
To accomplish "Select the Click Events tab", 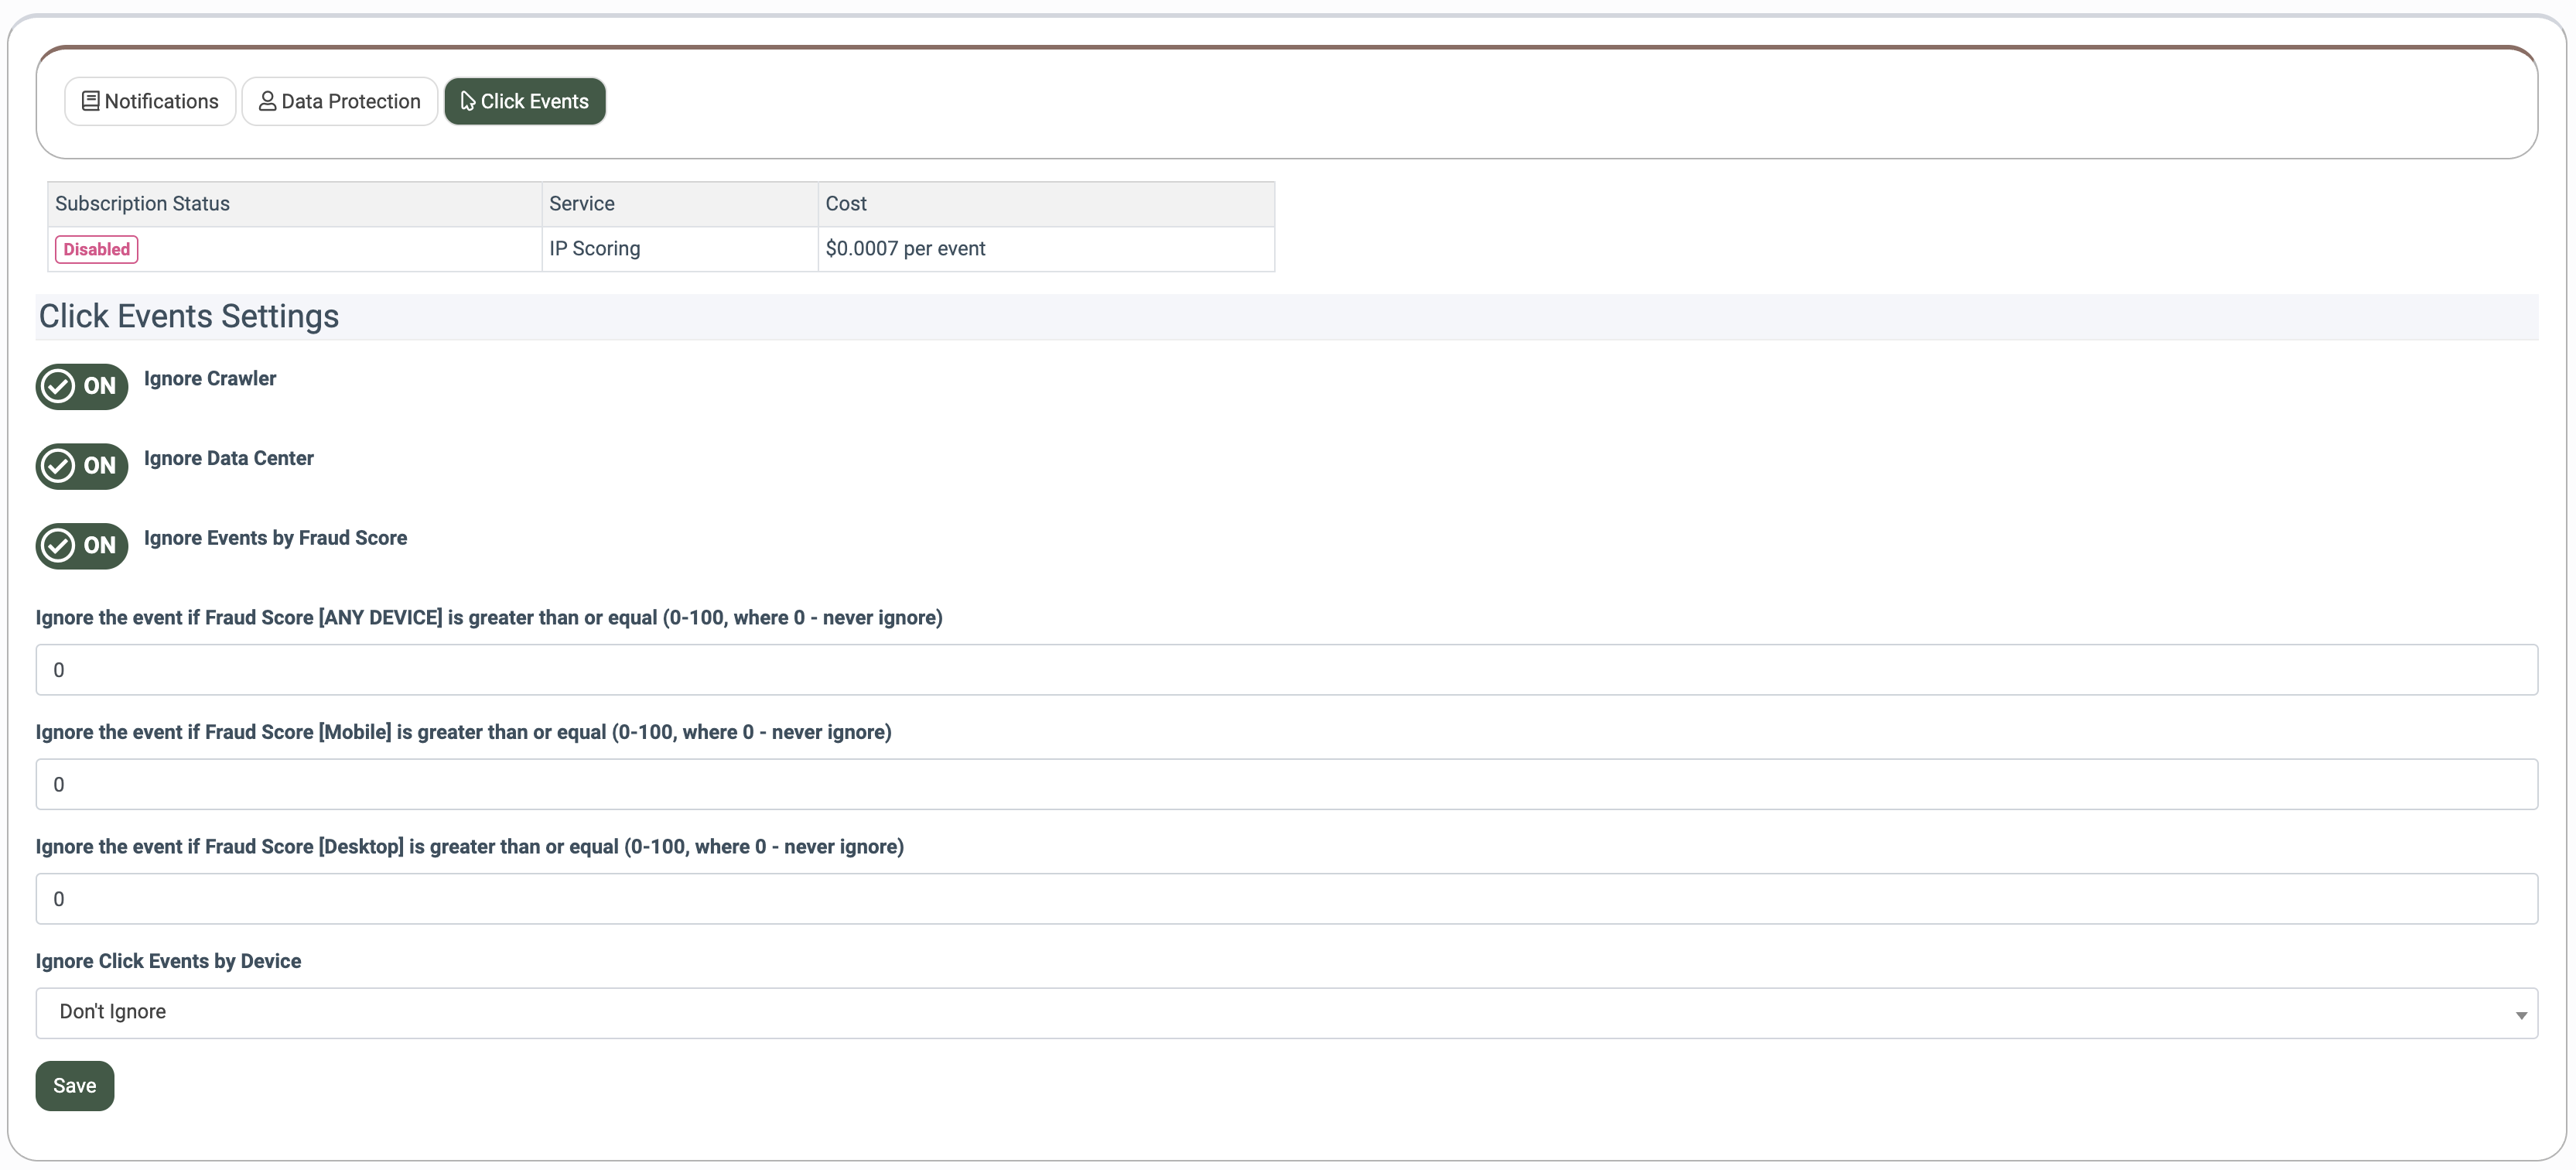I will (525, 101).
